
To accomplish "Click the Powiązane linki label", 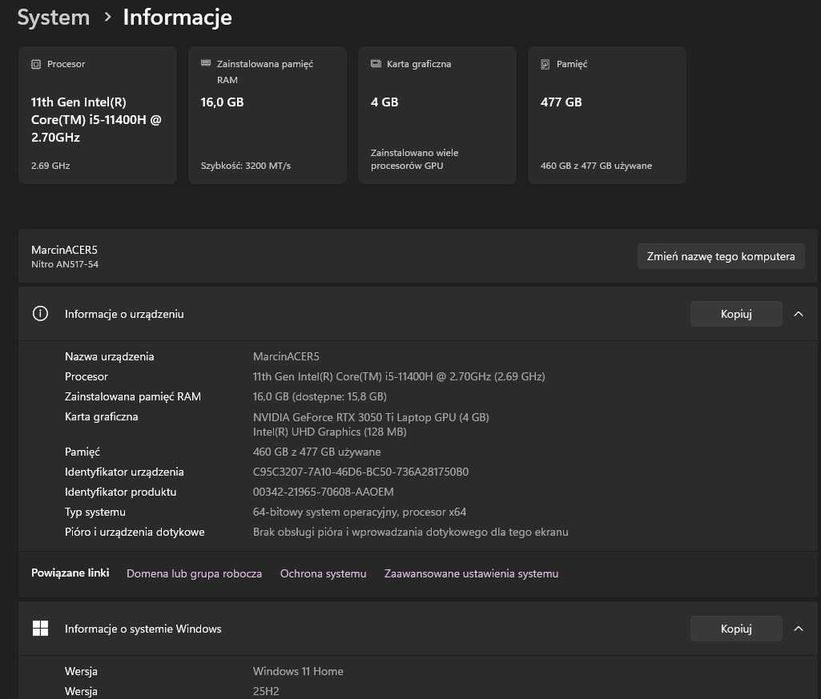I will 70,573.
